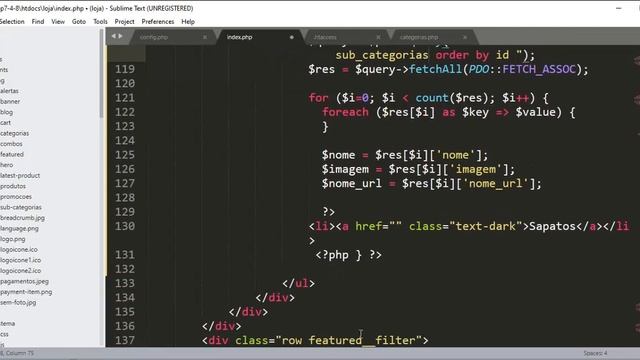640x360 pixels.
Task: Switch to the categorias.php tab
Action: tap(419, 37)
